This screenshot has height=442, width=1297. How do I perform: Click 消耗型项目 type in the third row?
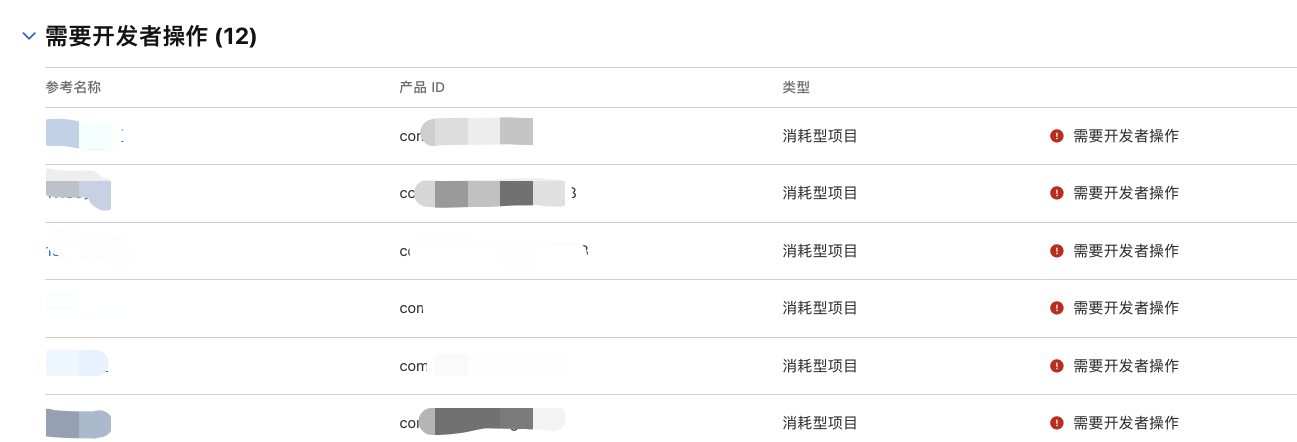(820, 251)
